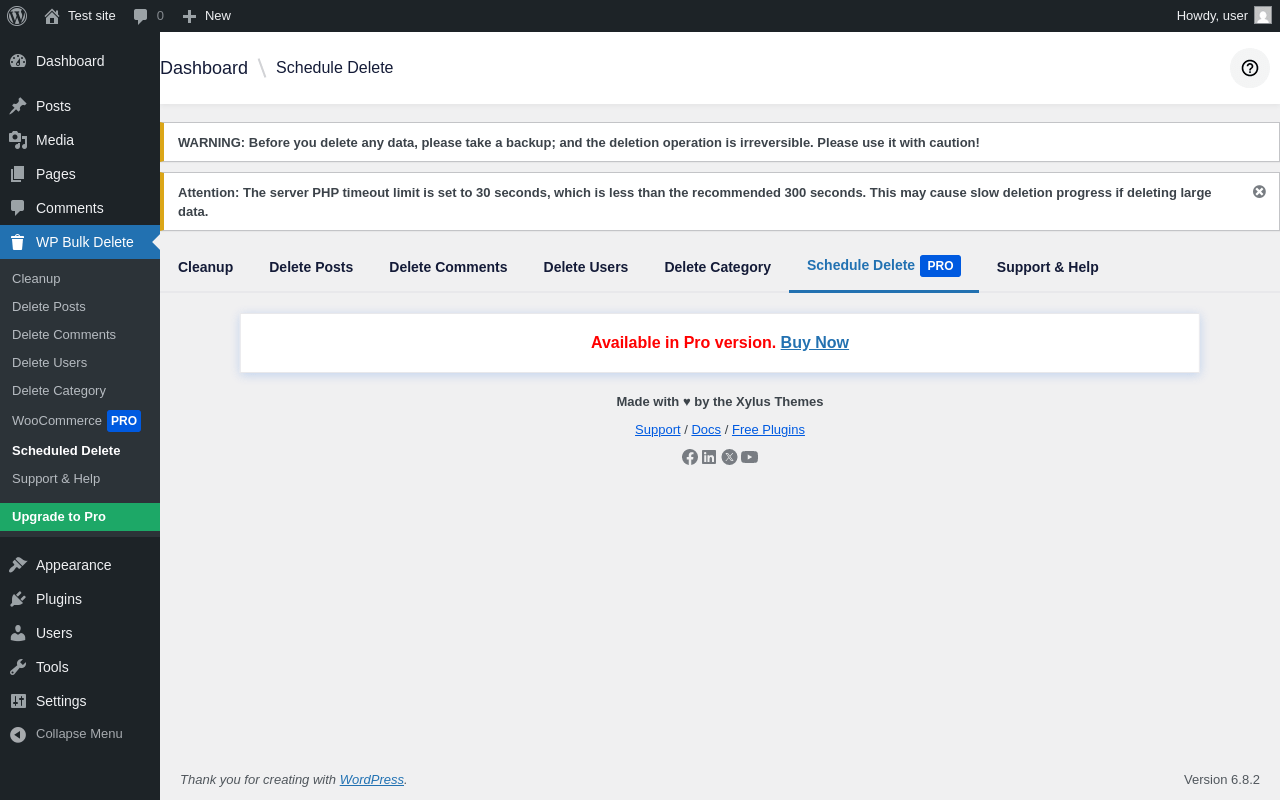Image resolution: width=1280 pixels, height=800 pixels.
Task: Open the Facebook social icon
Action: pos(690,457)
